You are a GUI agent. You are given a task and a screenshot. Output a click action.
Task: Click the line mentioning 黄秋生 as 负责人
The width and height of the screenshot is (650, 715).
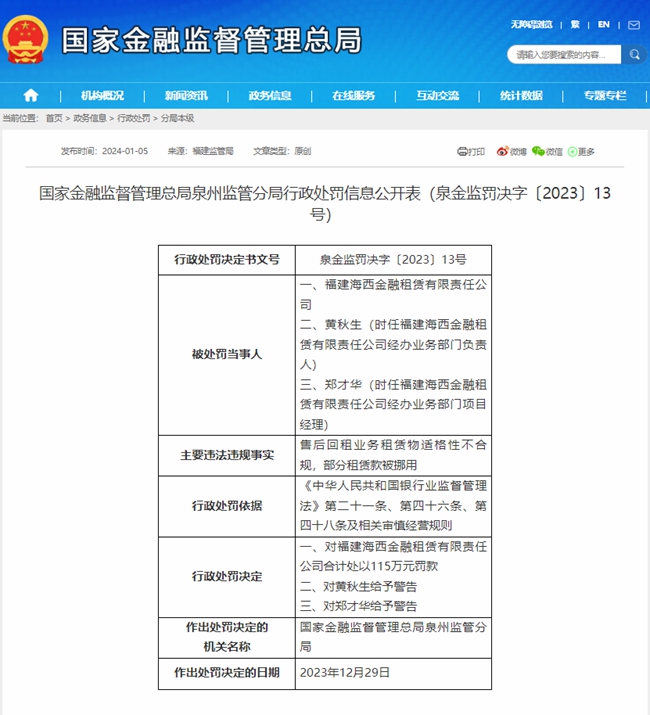[393, 344]
